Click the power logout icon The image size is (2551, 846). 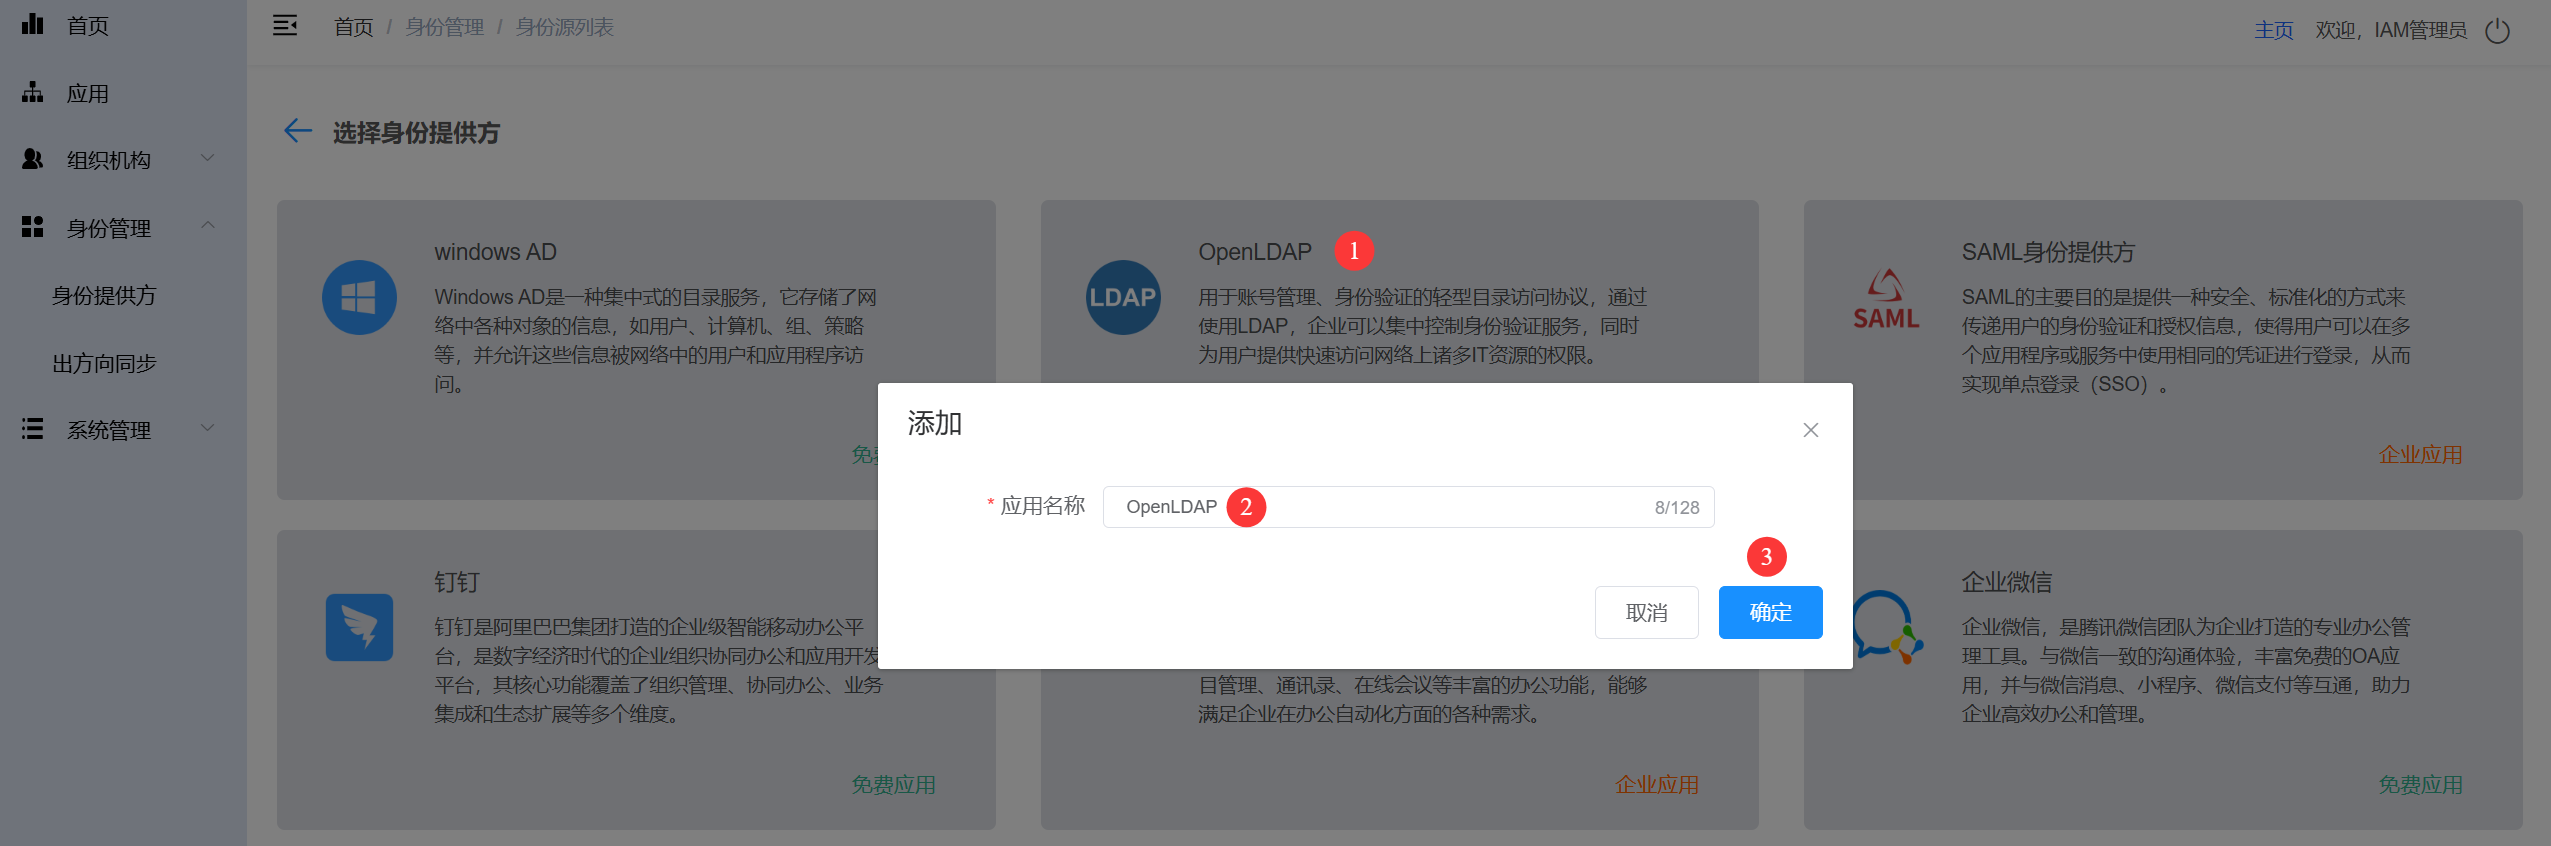(2497, 31)
